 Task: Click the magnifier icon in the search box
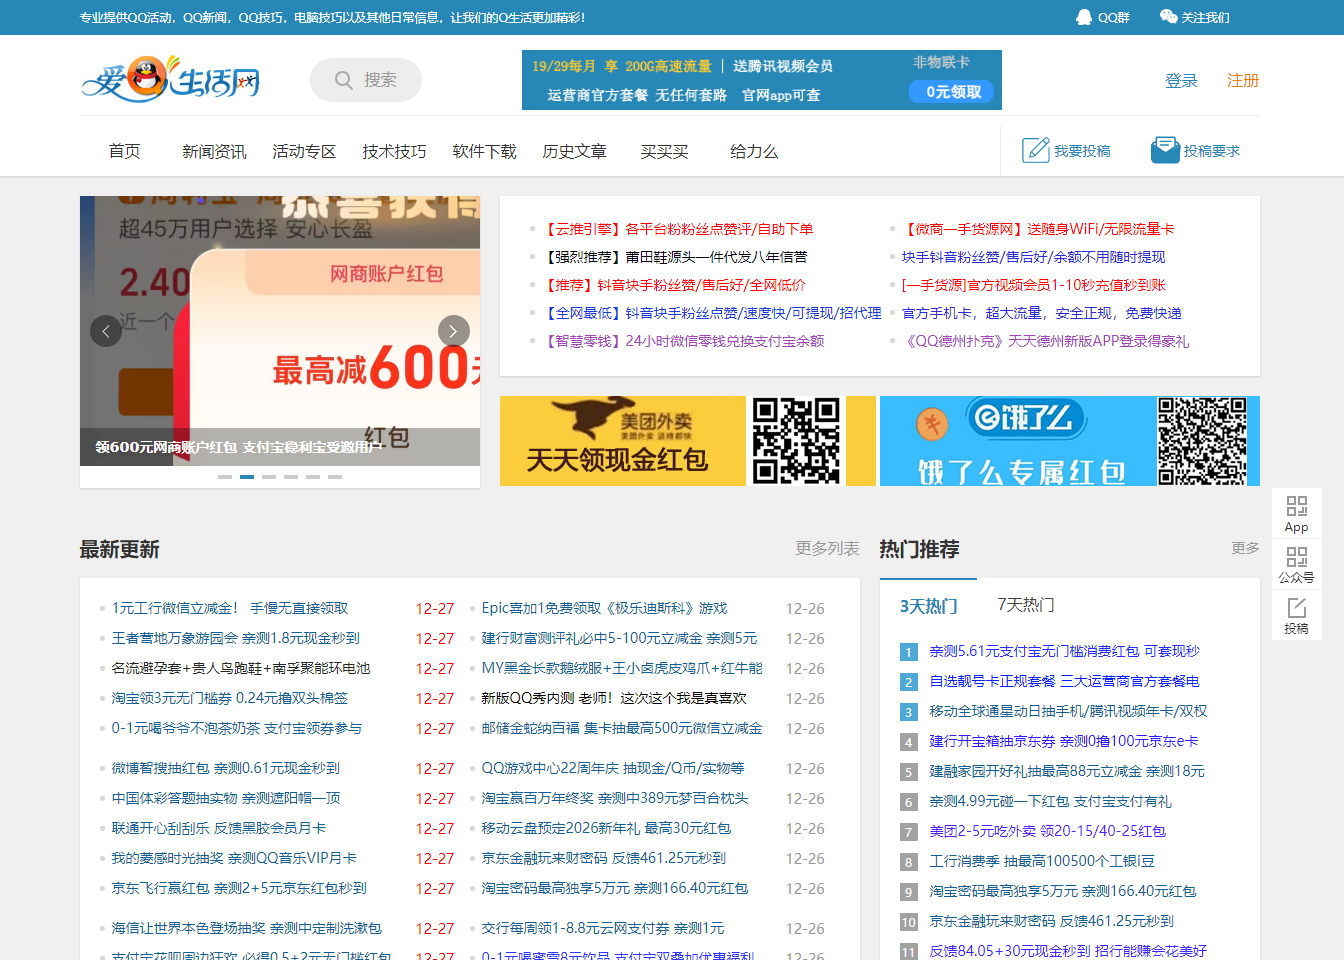click(x=344, y=79)
